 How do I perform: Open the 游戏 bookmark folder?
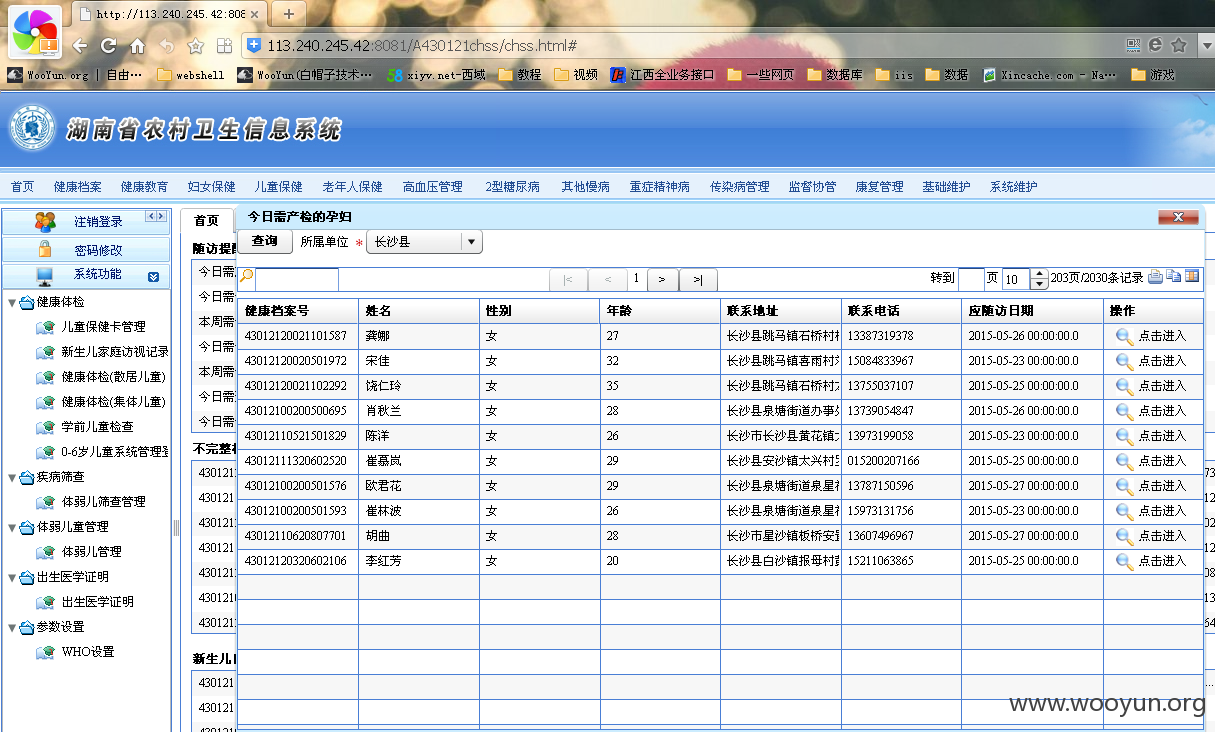1152,74
